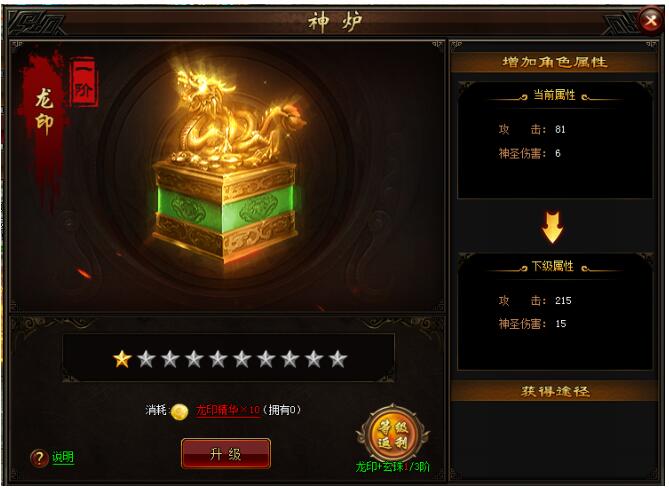The width and height of the screenshot is (669, 488).
Task: Click the last gray star
Action: [x=337, y=359]
